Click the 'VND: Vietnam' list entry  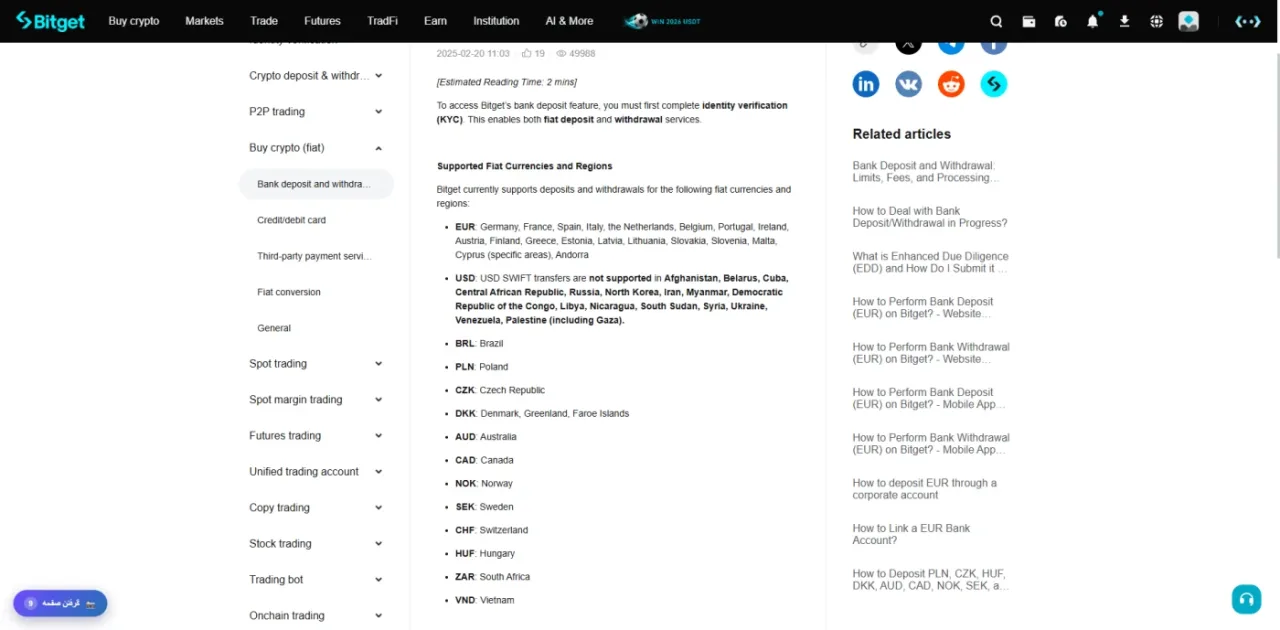[x=485, y=600]
